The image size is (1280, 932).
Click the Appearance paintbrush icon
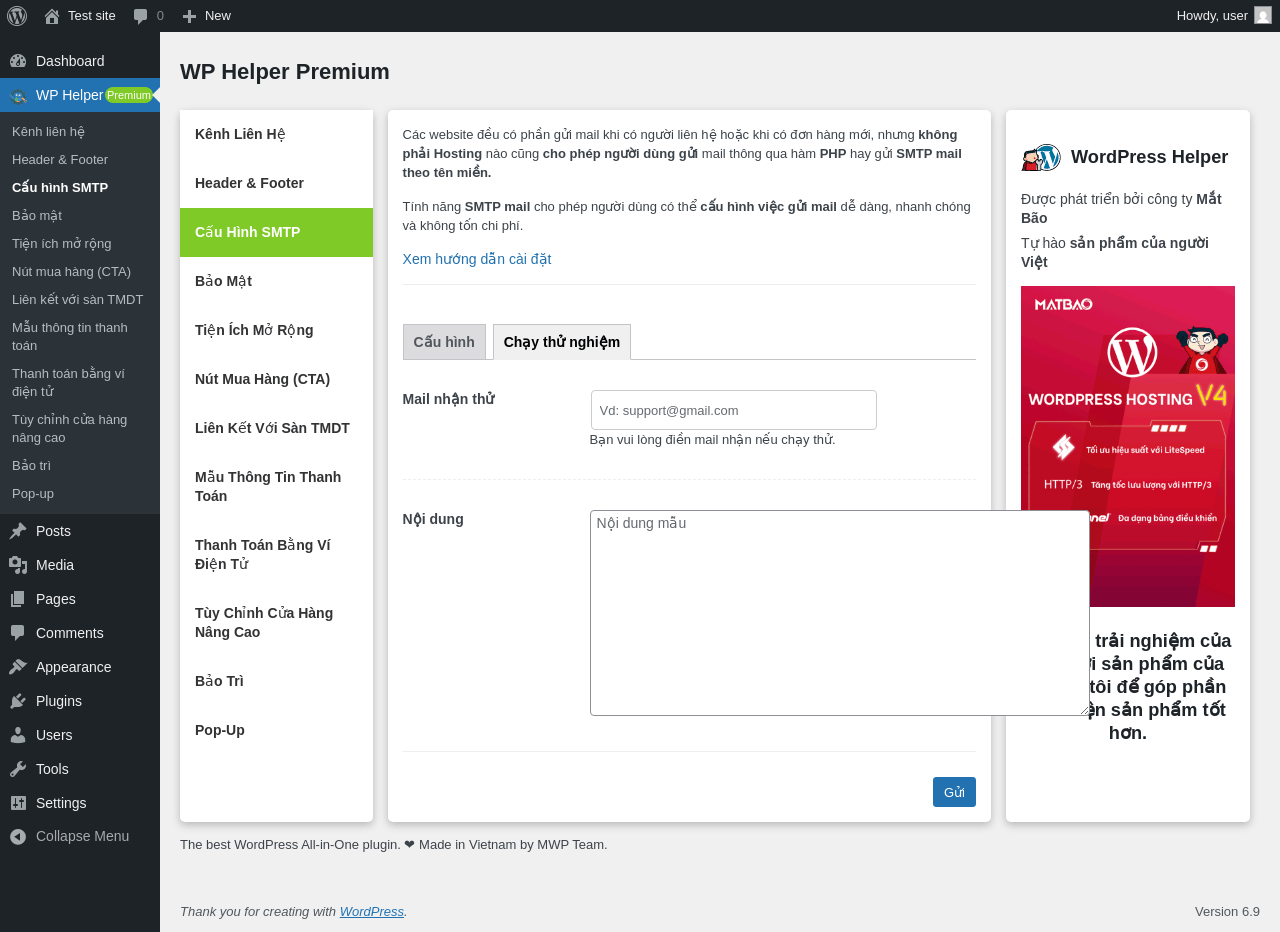tap(18, 667)
